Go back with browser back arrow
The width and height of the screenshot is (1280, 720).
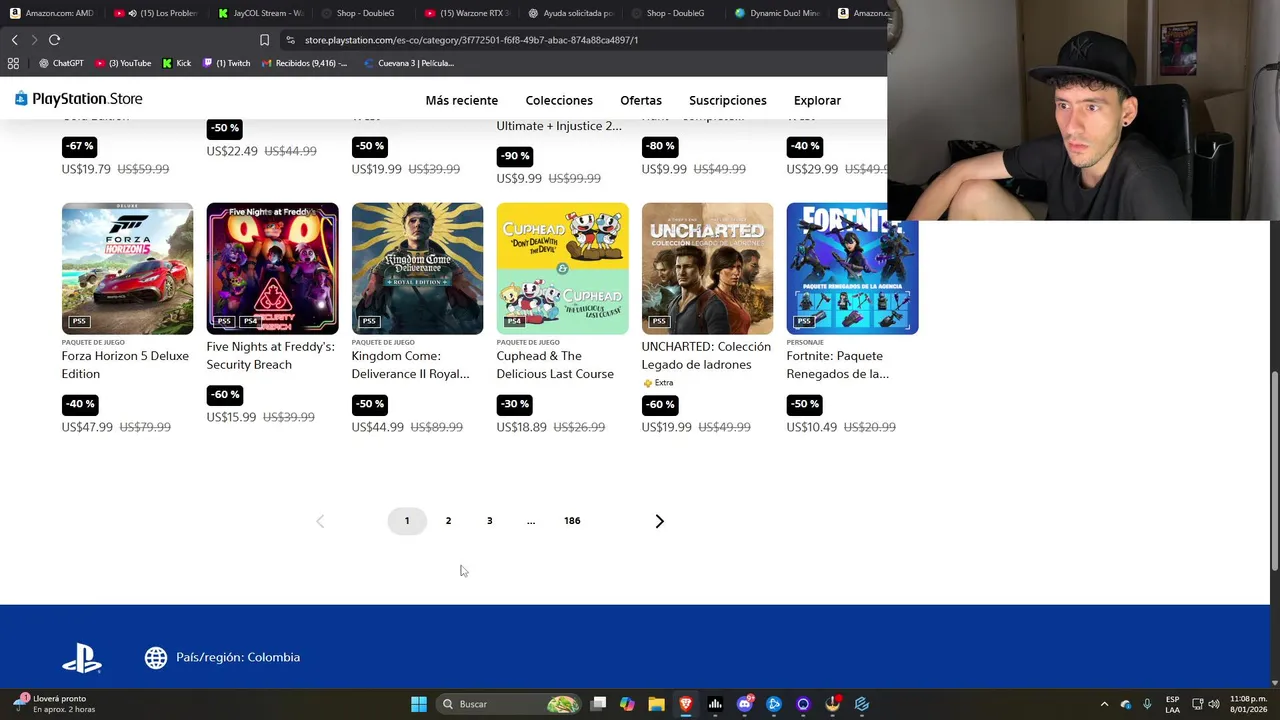(x=14, y=40)
